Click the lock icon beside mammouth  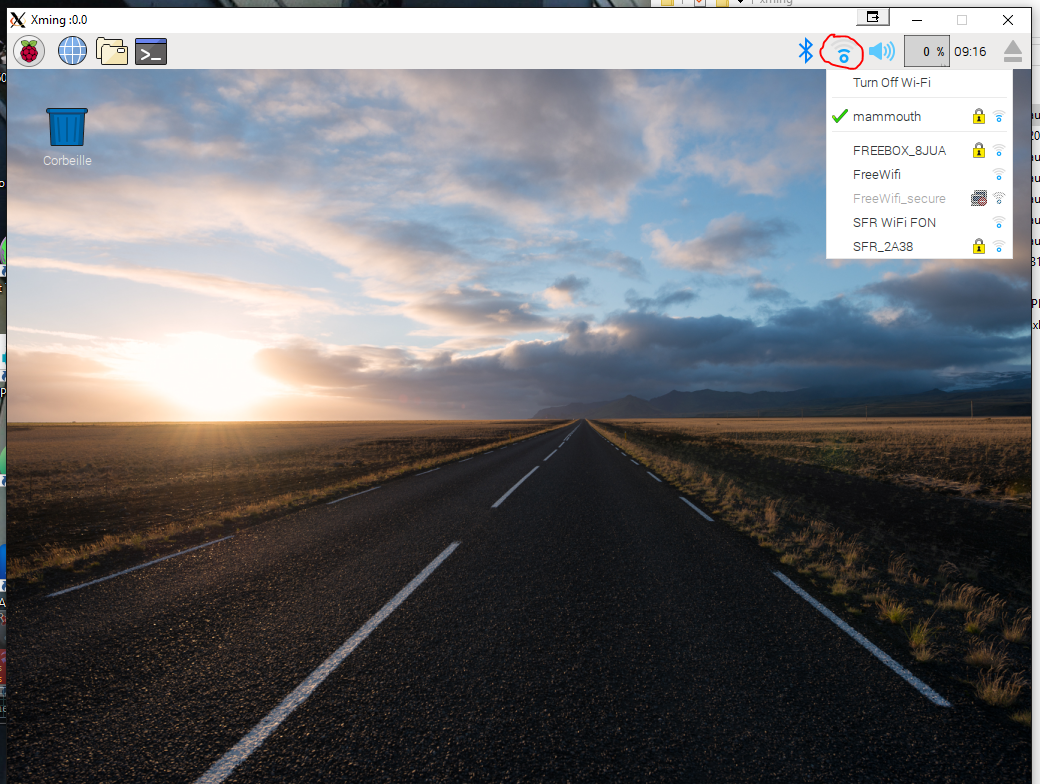tap(978, 117)
